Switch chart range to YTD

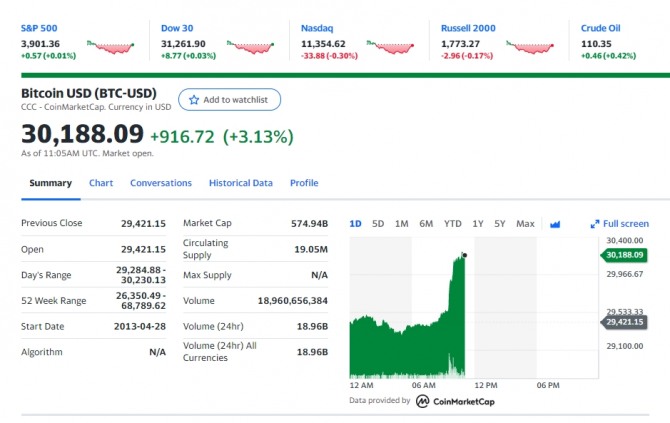453,224
